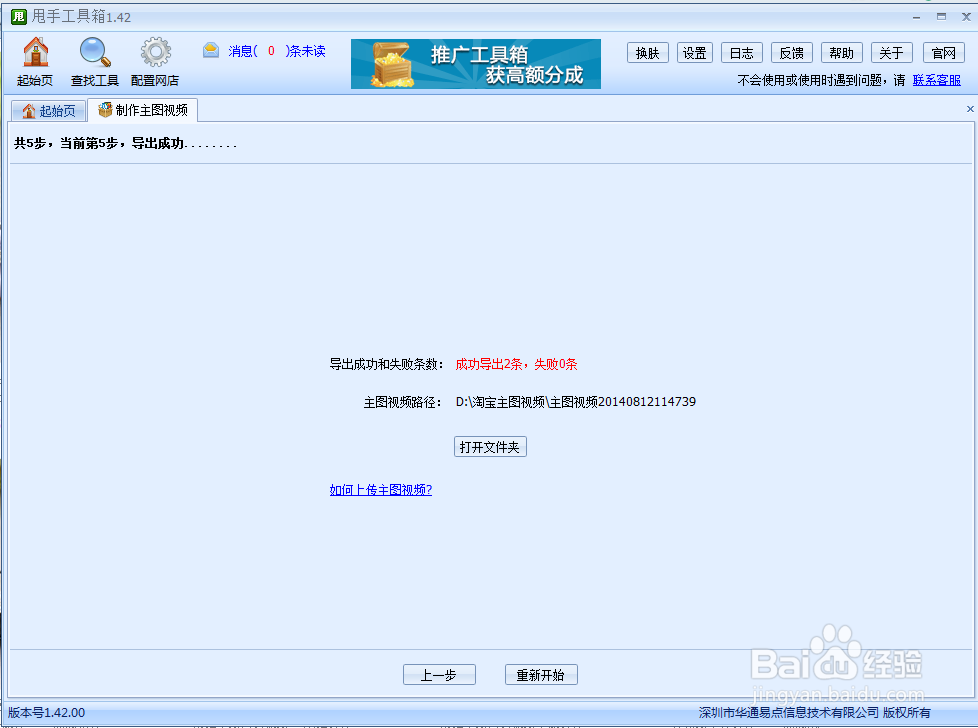Send feedback with the 反馈 button
This screenshot has height=728, width=978.
point(791,52)
